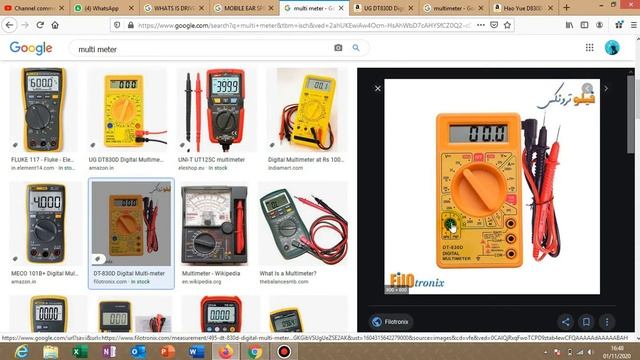Switch to Chrome in the taskbar
Viewport: 640px width, 360px height.
pyautogui.click(x=255, y=351)
